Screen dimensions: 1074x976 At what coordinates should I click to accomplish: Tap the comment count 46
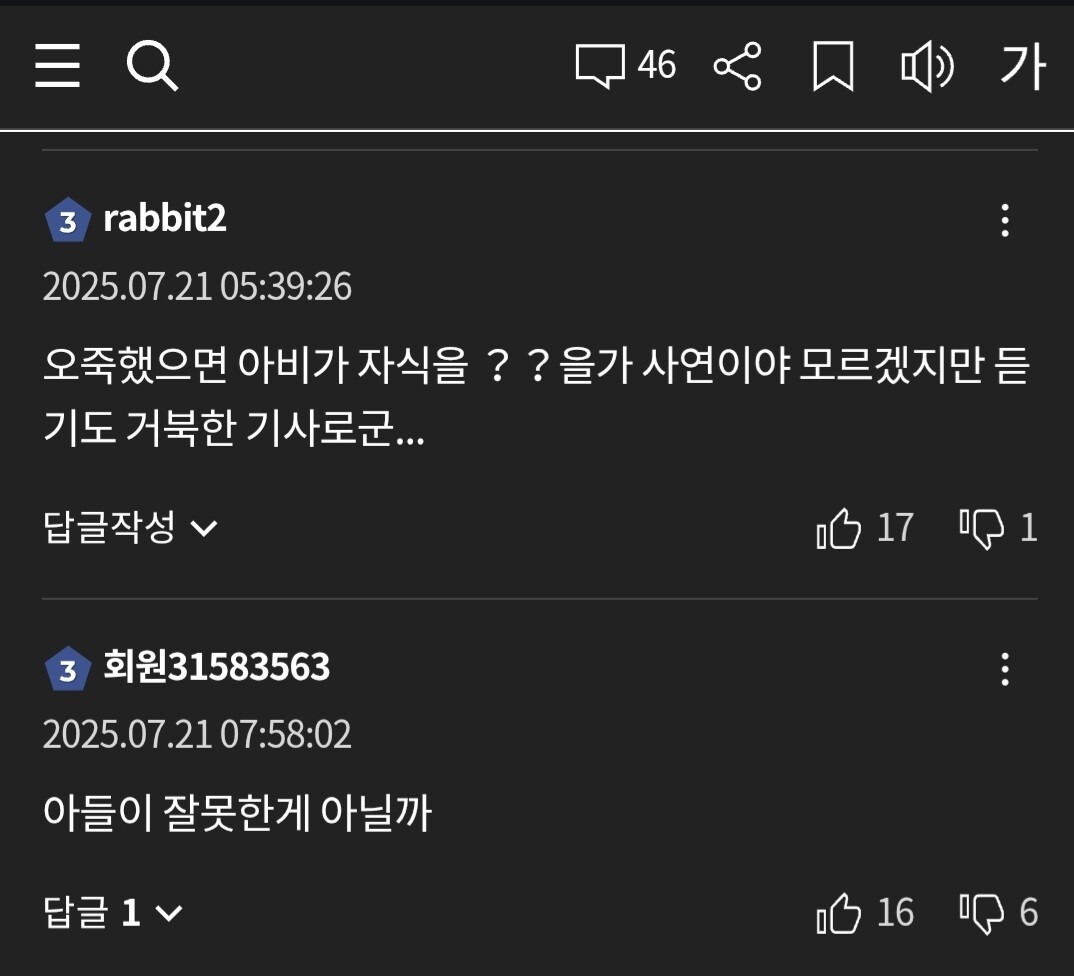pos(657,66)
